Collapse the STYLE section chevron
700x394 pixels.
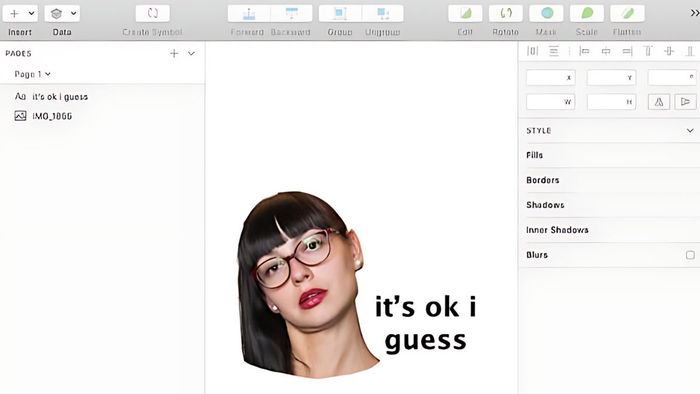[x=690, y=131]
